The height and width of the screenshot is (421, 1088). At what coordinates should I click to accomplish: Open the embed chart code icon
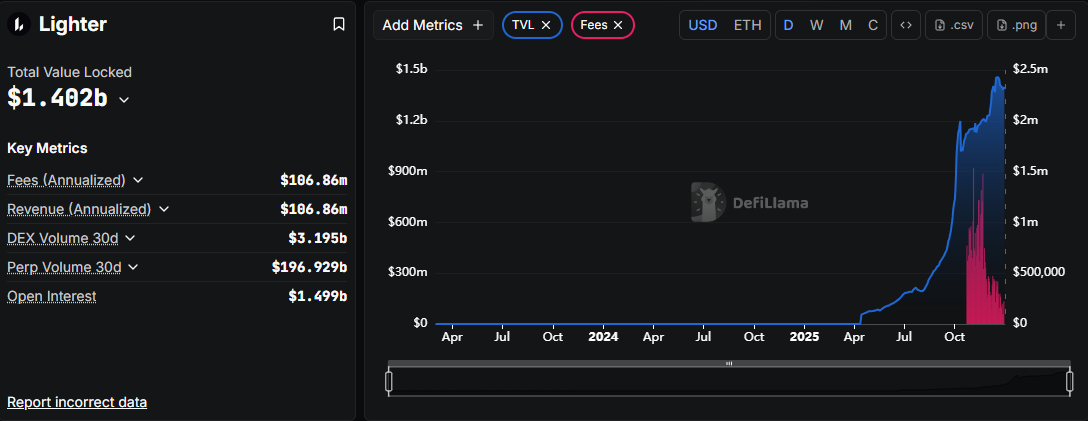tap(905, 25)
